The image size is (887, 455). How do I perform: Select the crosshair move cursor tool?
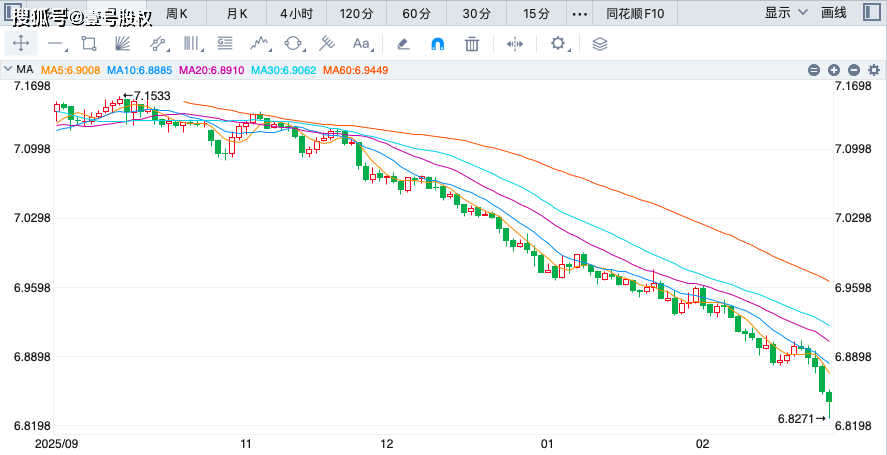[20, 43]
